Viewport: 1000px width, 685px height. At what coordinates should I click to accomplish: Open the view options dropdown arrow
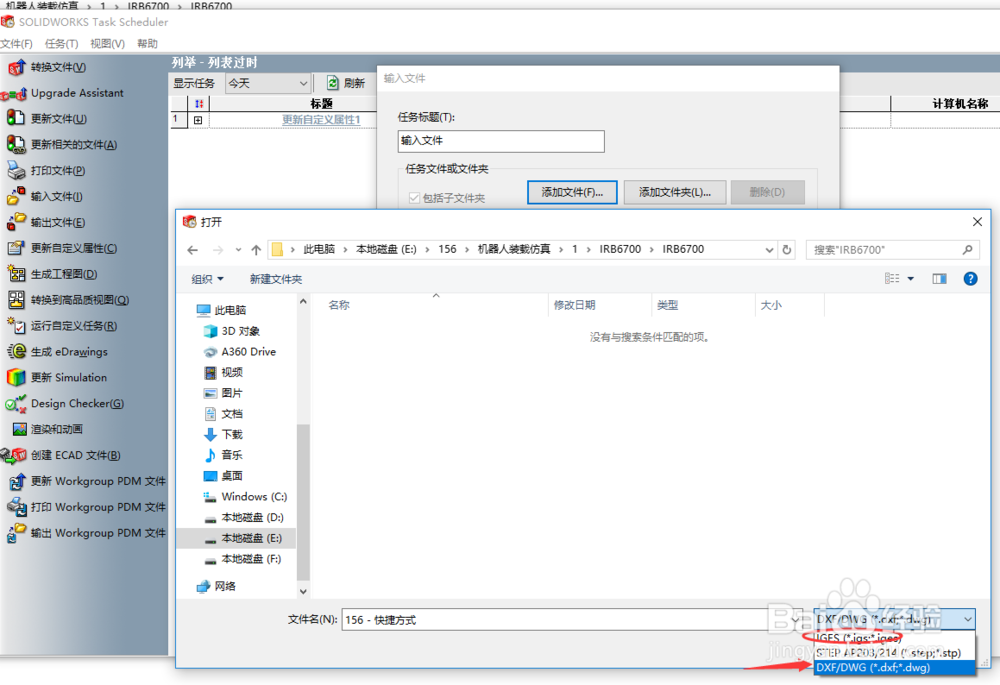[x=911, y=279]
